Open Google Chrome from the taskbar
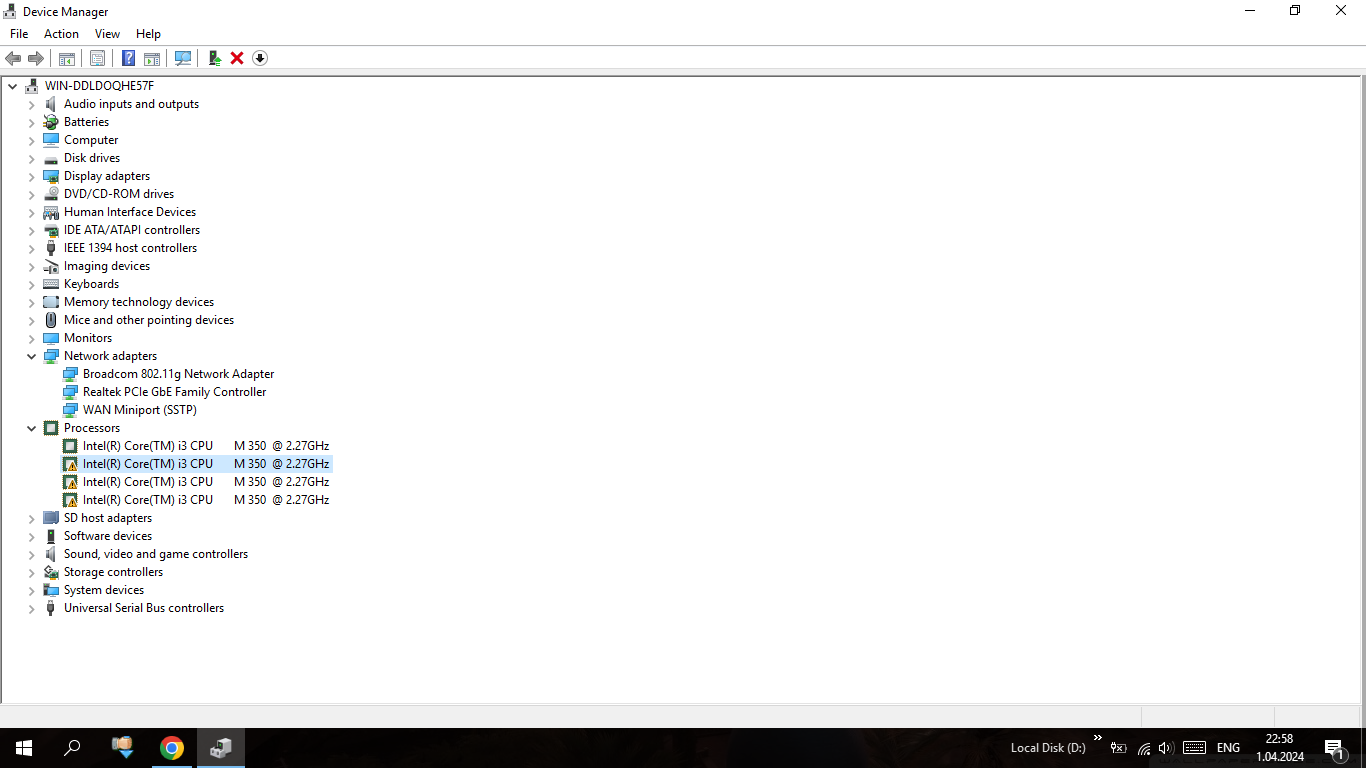Screen dimensions: 1366x768 pos(172,748)
